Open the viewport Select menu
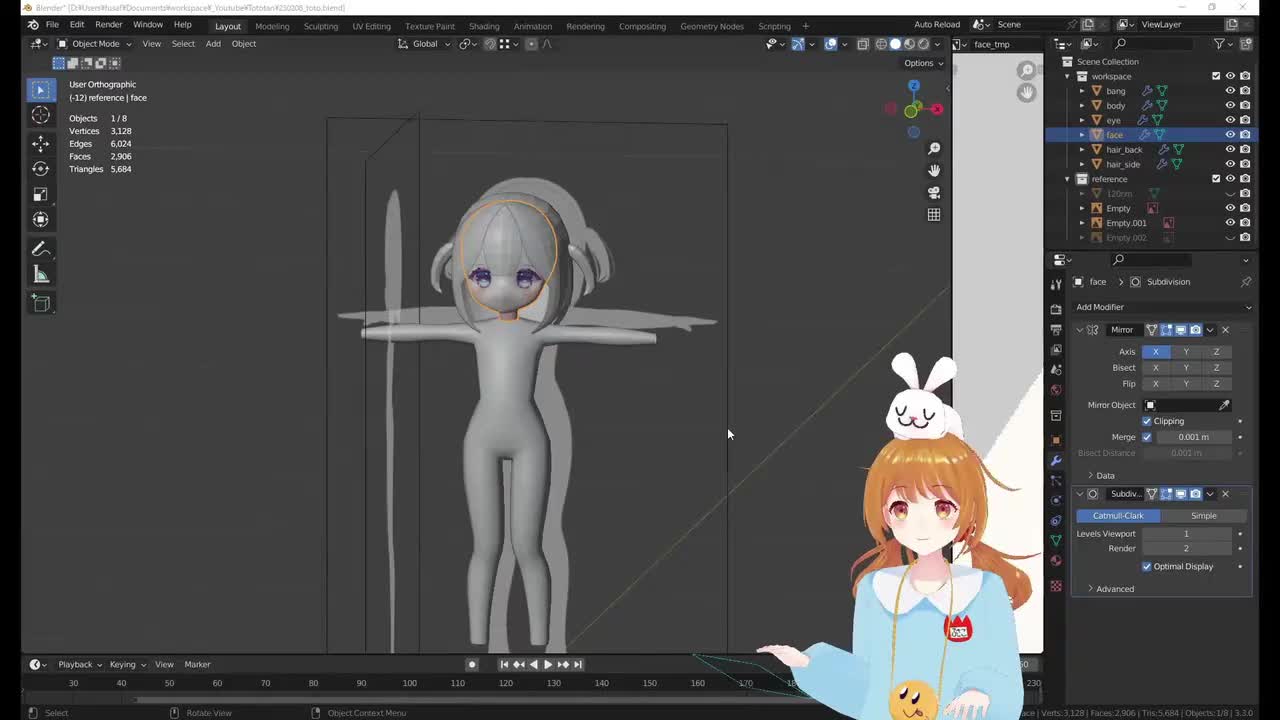This screenshot has width=1280, height=720. [183, 44]
